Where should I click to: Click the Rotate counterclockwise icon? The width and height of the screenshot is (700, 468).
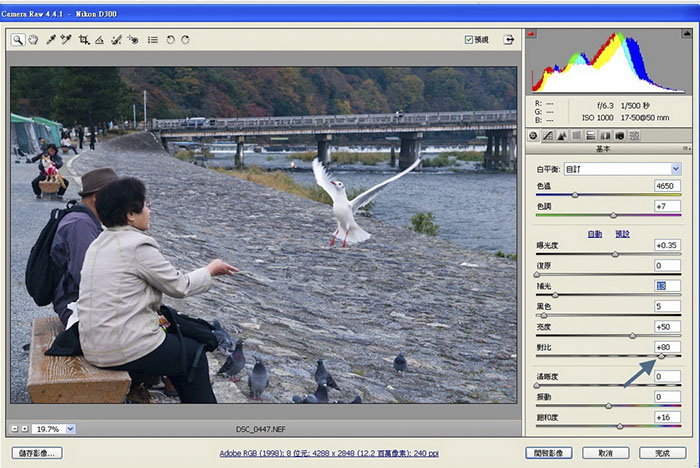pos(170,40)
